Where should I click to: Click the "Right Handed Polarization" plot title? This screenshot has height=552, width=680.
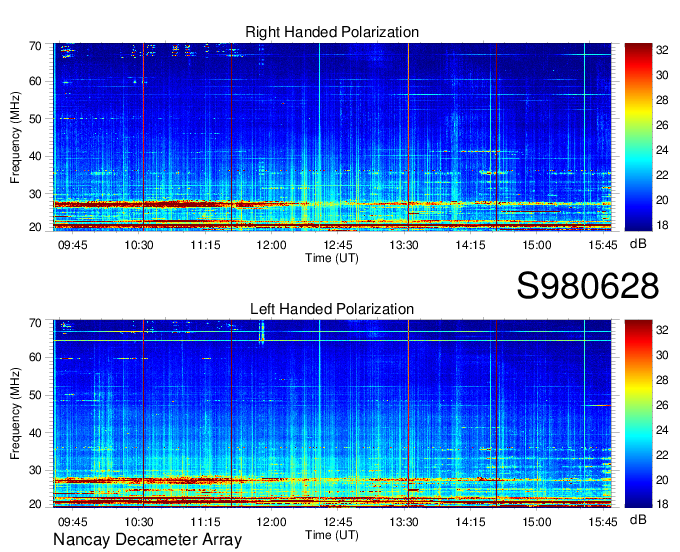[x=332, y=32]
